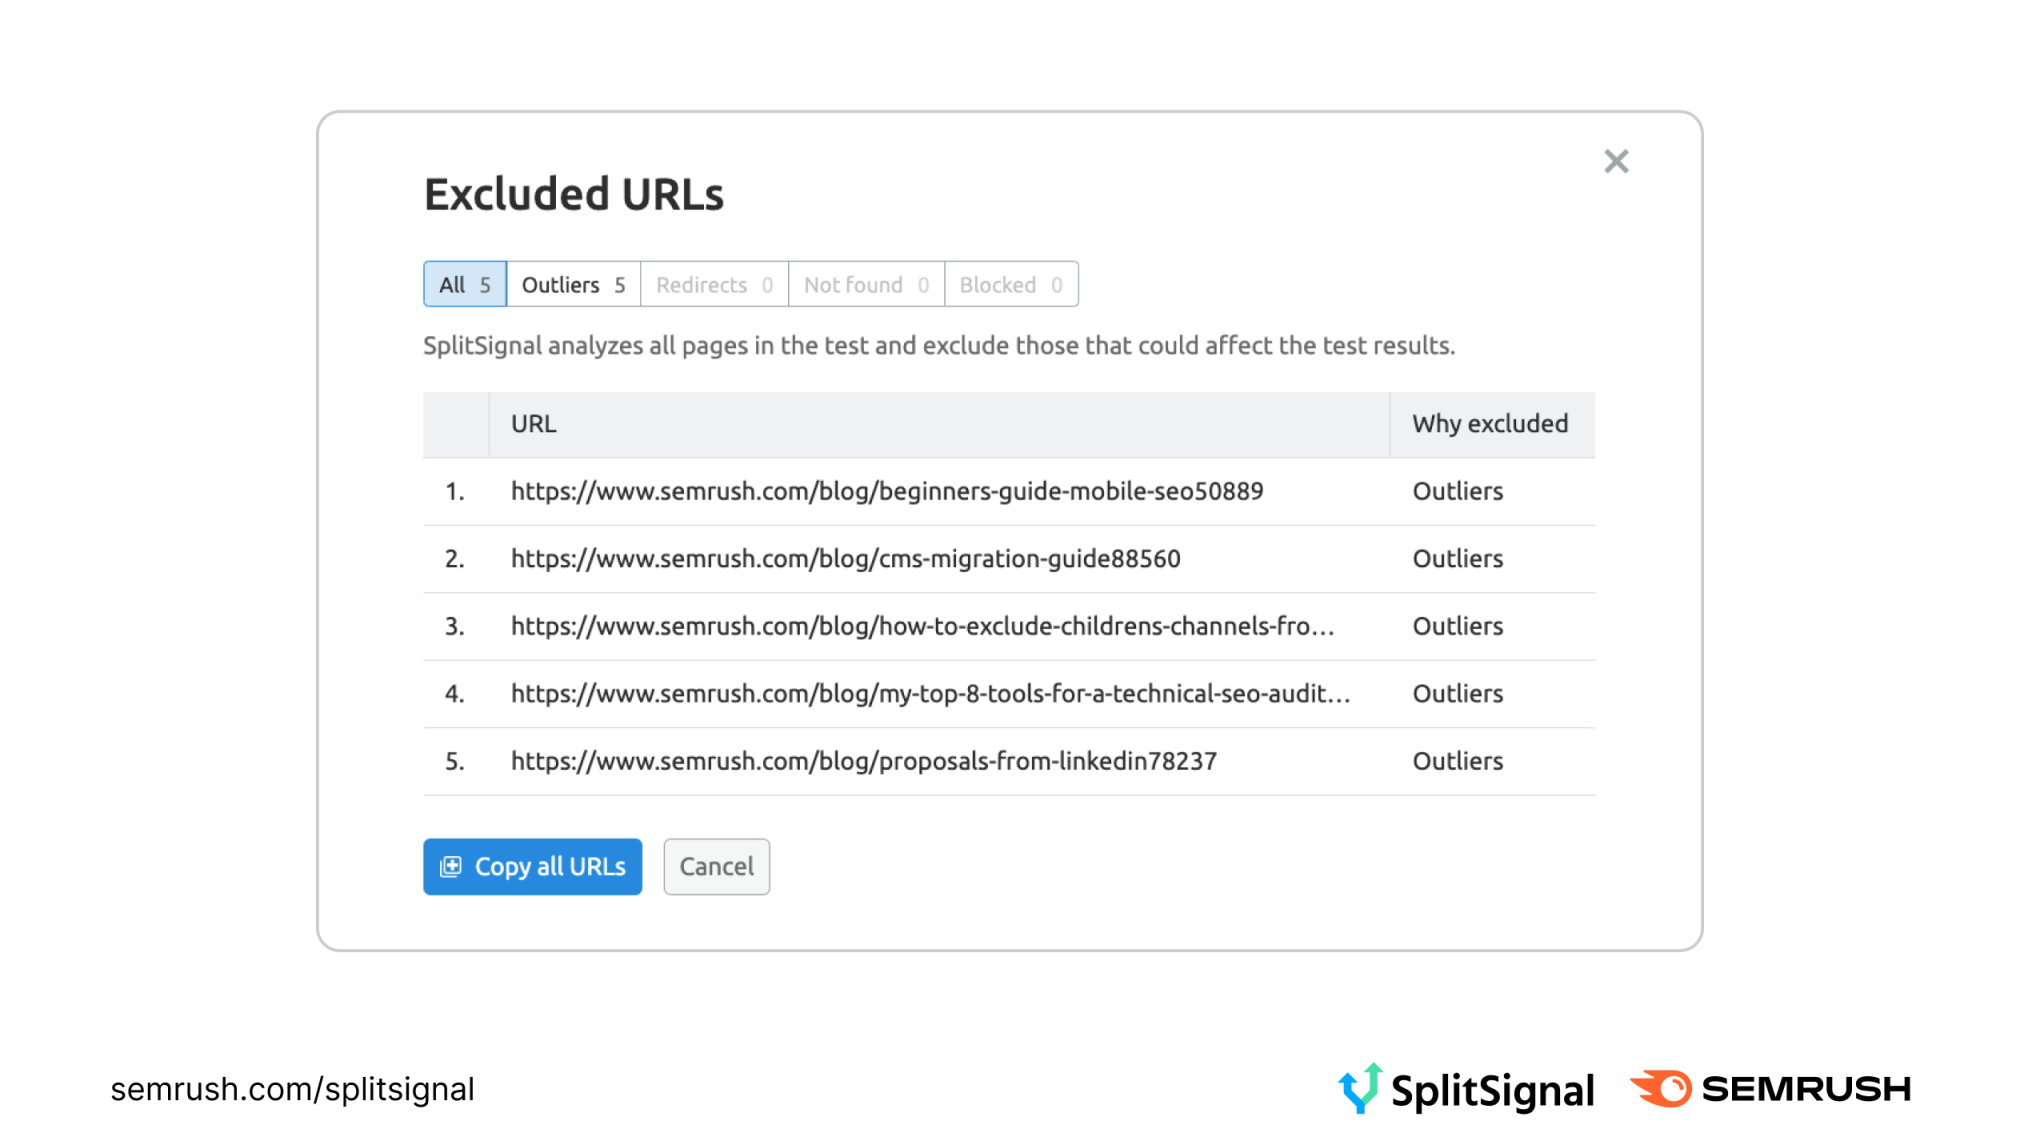Click the filter tab icon for Redirects
2020x1145 pixels.
713,283
